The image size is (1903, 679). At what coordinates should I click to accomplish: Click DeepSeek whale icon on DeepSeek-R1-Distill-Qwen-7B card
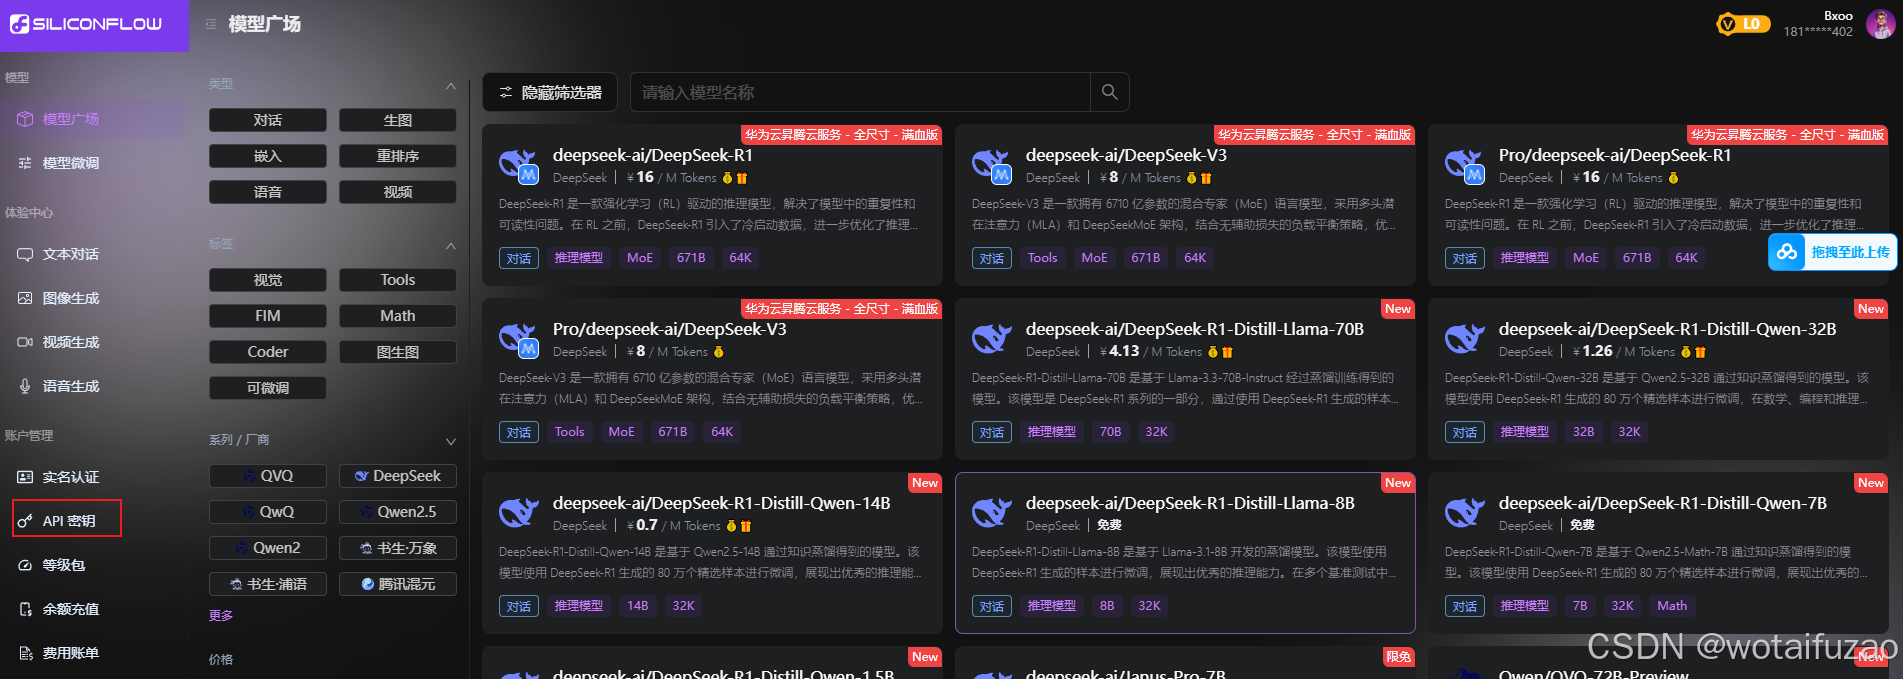coord(1465,512)
